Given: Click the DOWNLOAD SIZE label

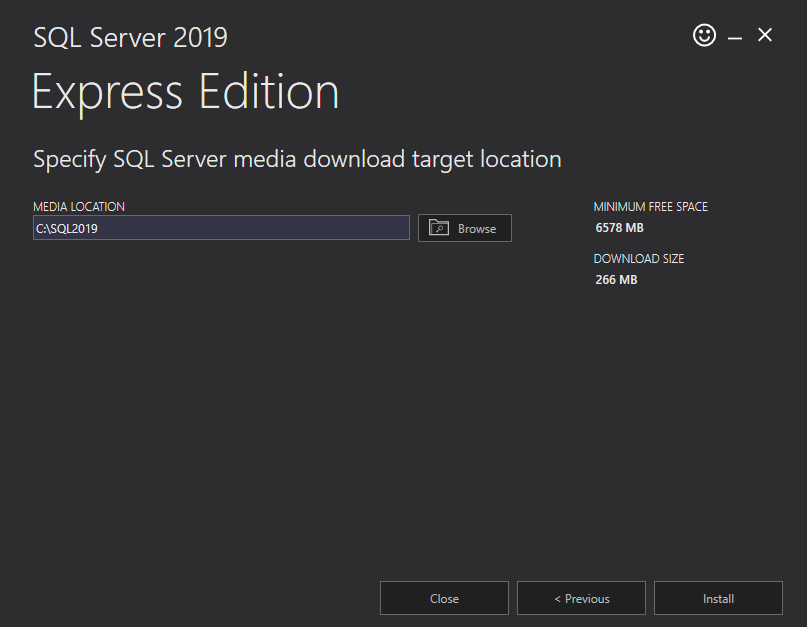Looking at the screenshot, I should pyautogui.click(x=639, y=258).
